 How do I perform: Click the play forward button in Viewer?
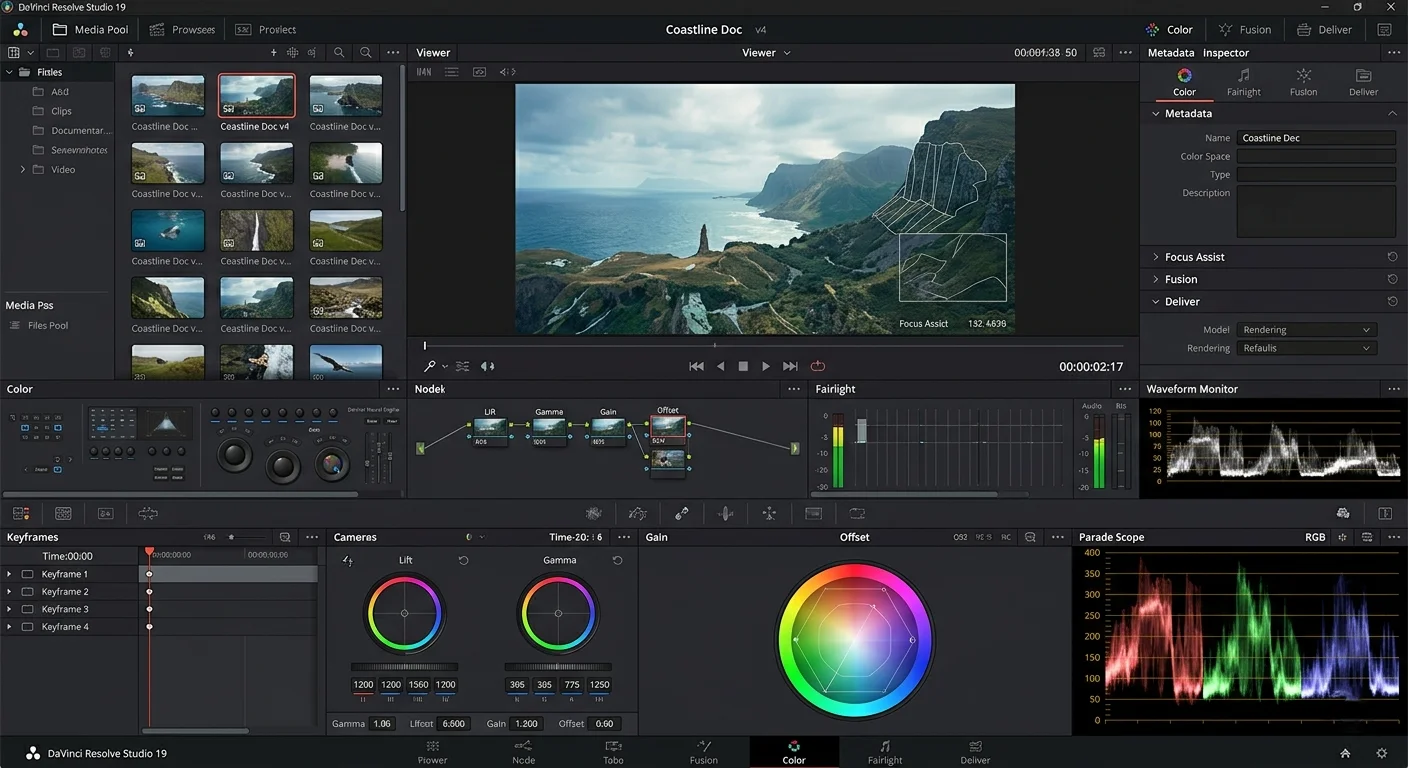766,366
